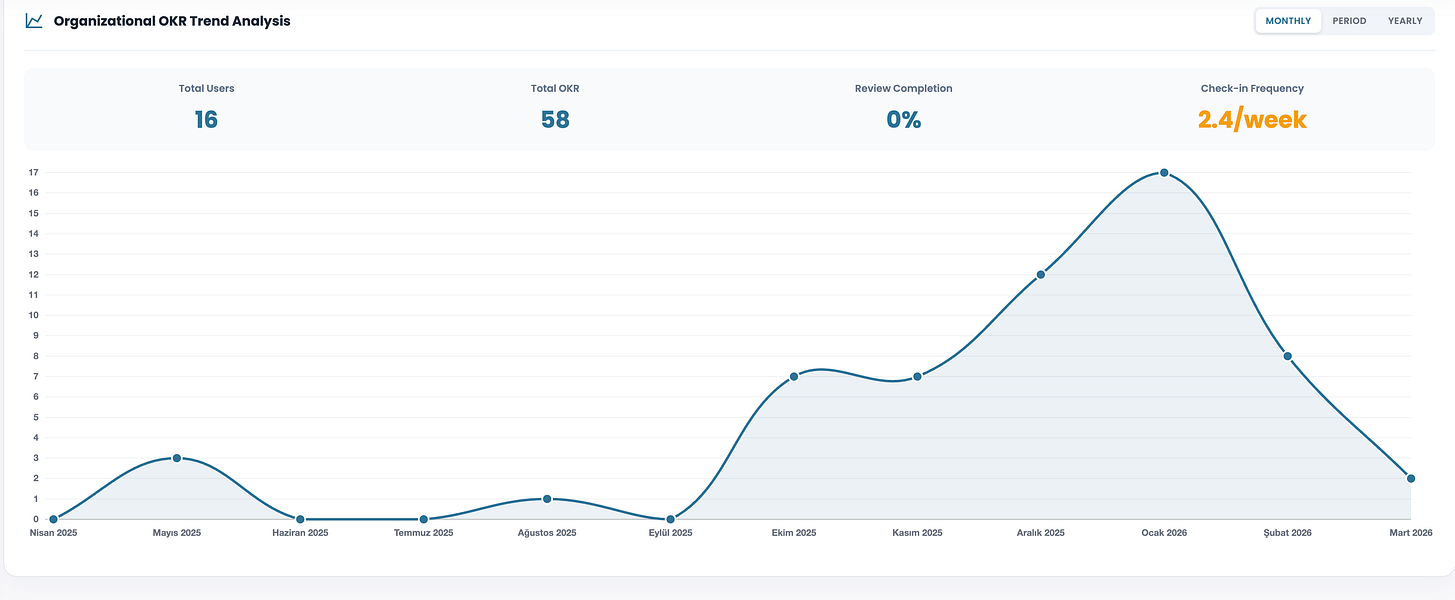
Task: Click the y-axis label 17
Action: click(x=33, y=173)
